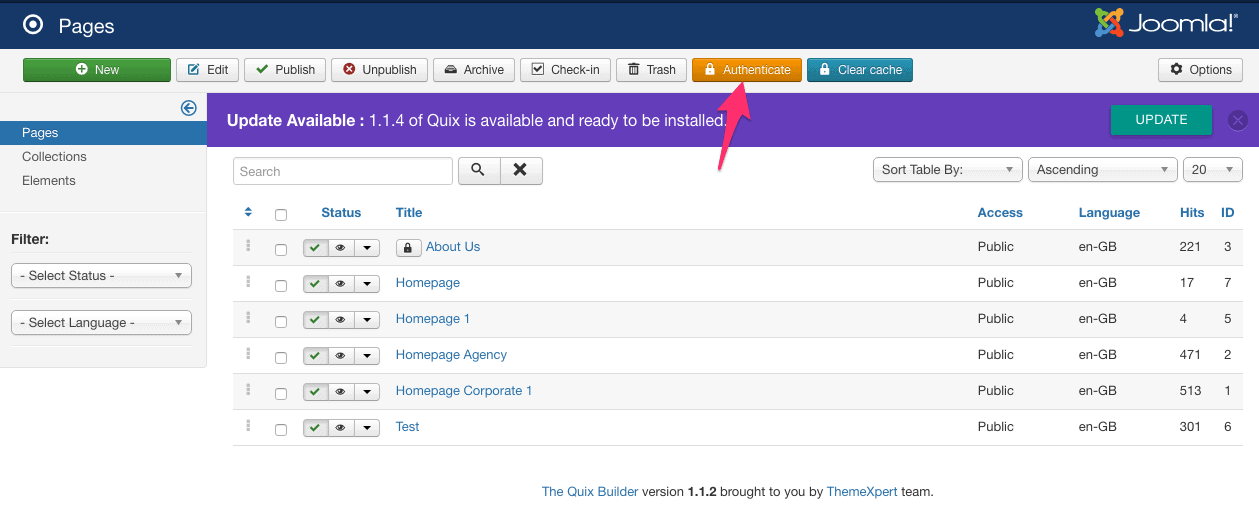
Task: Click the ordering sort arrows column header
Action: tap(248, 213)
